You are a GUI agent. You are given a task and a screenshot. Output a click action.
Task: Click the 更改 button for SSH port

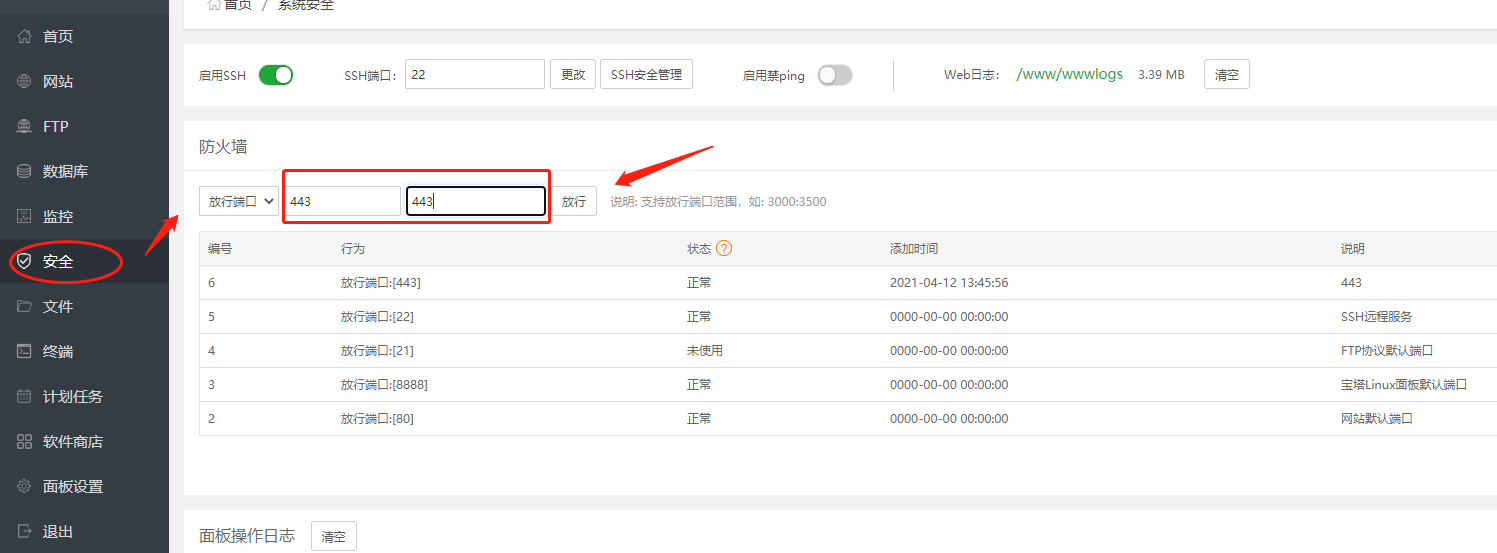(573, 74)
